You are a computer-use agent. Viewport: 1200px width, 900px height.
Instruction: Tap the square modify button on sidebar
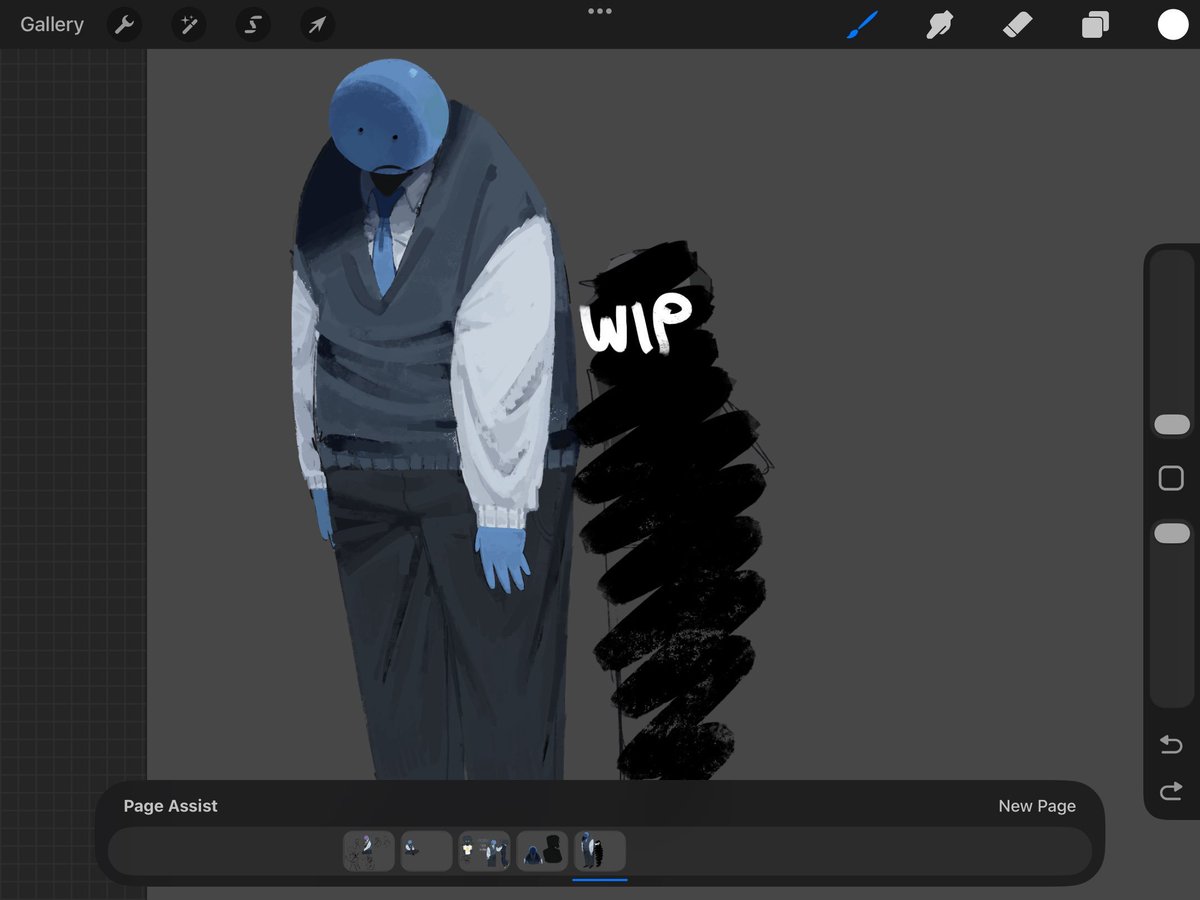[x=1171, y=478]
